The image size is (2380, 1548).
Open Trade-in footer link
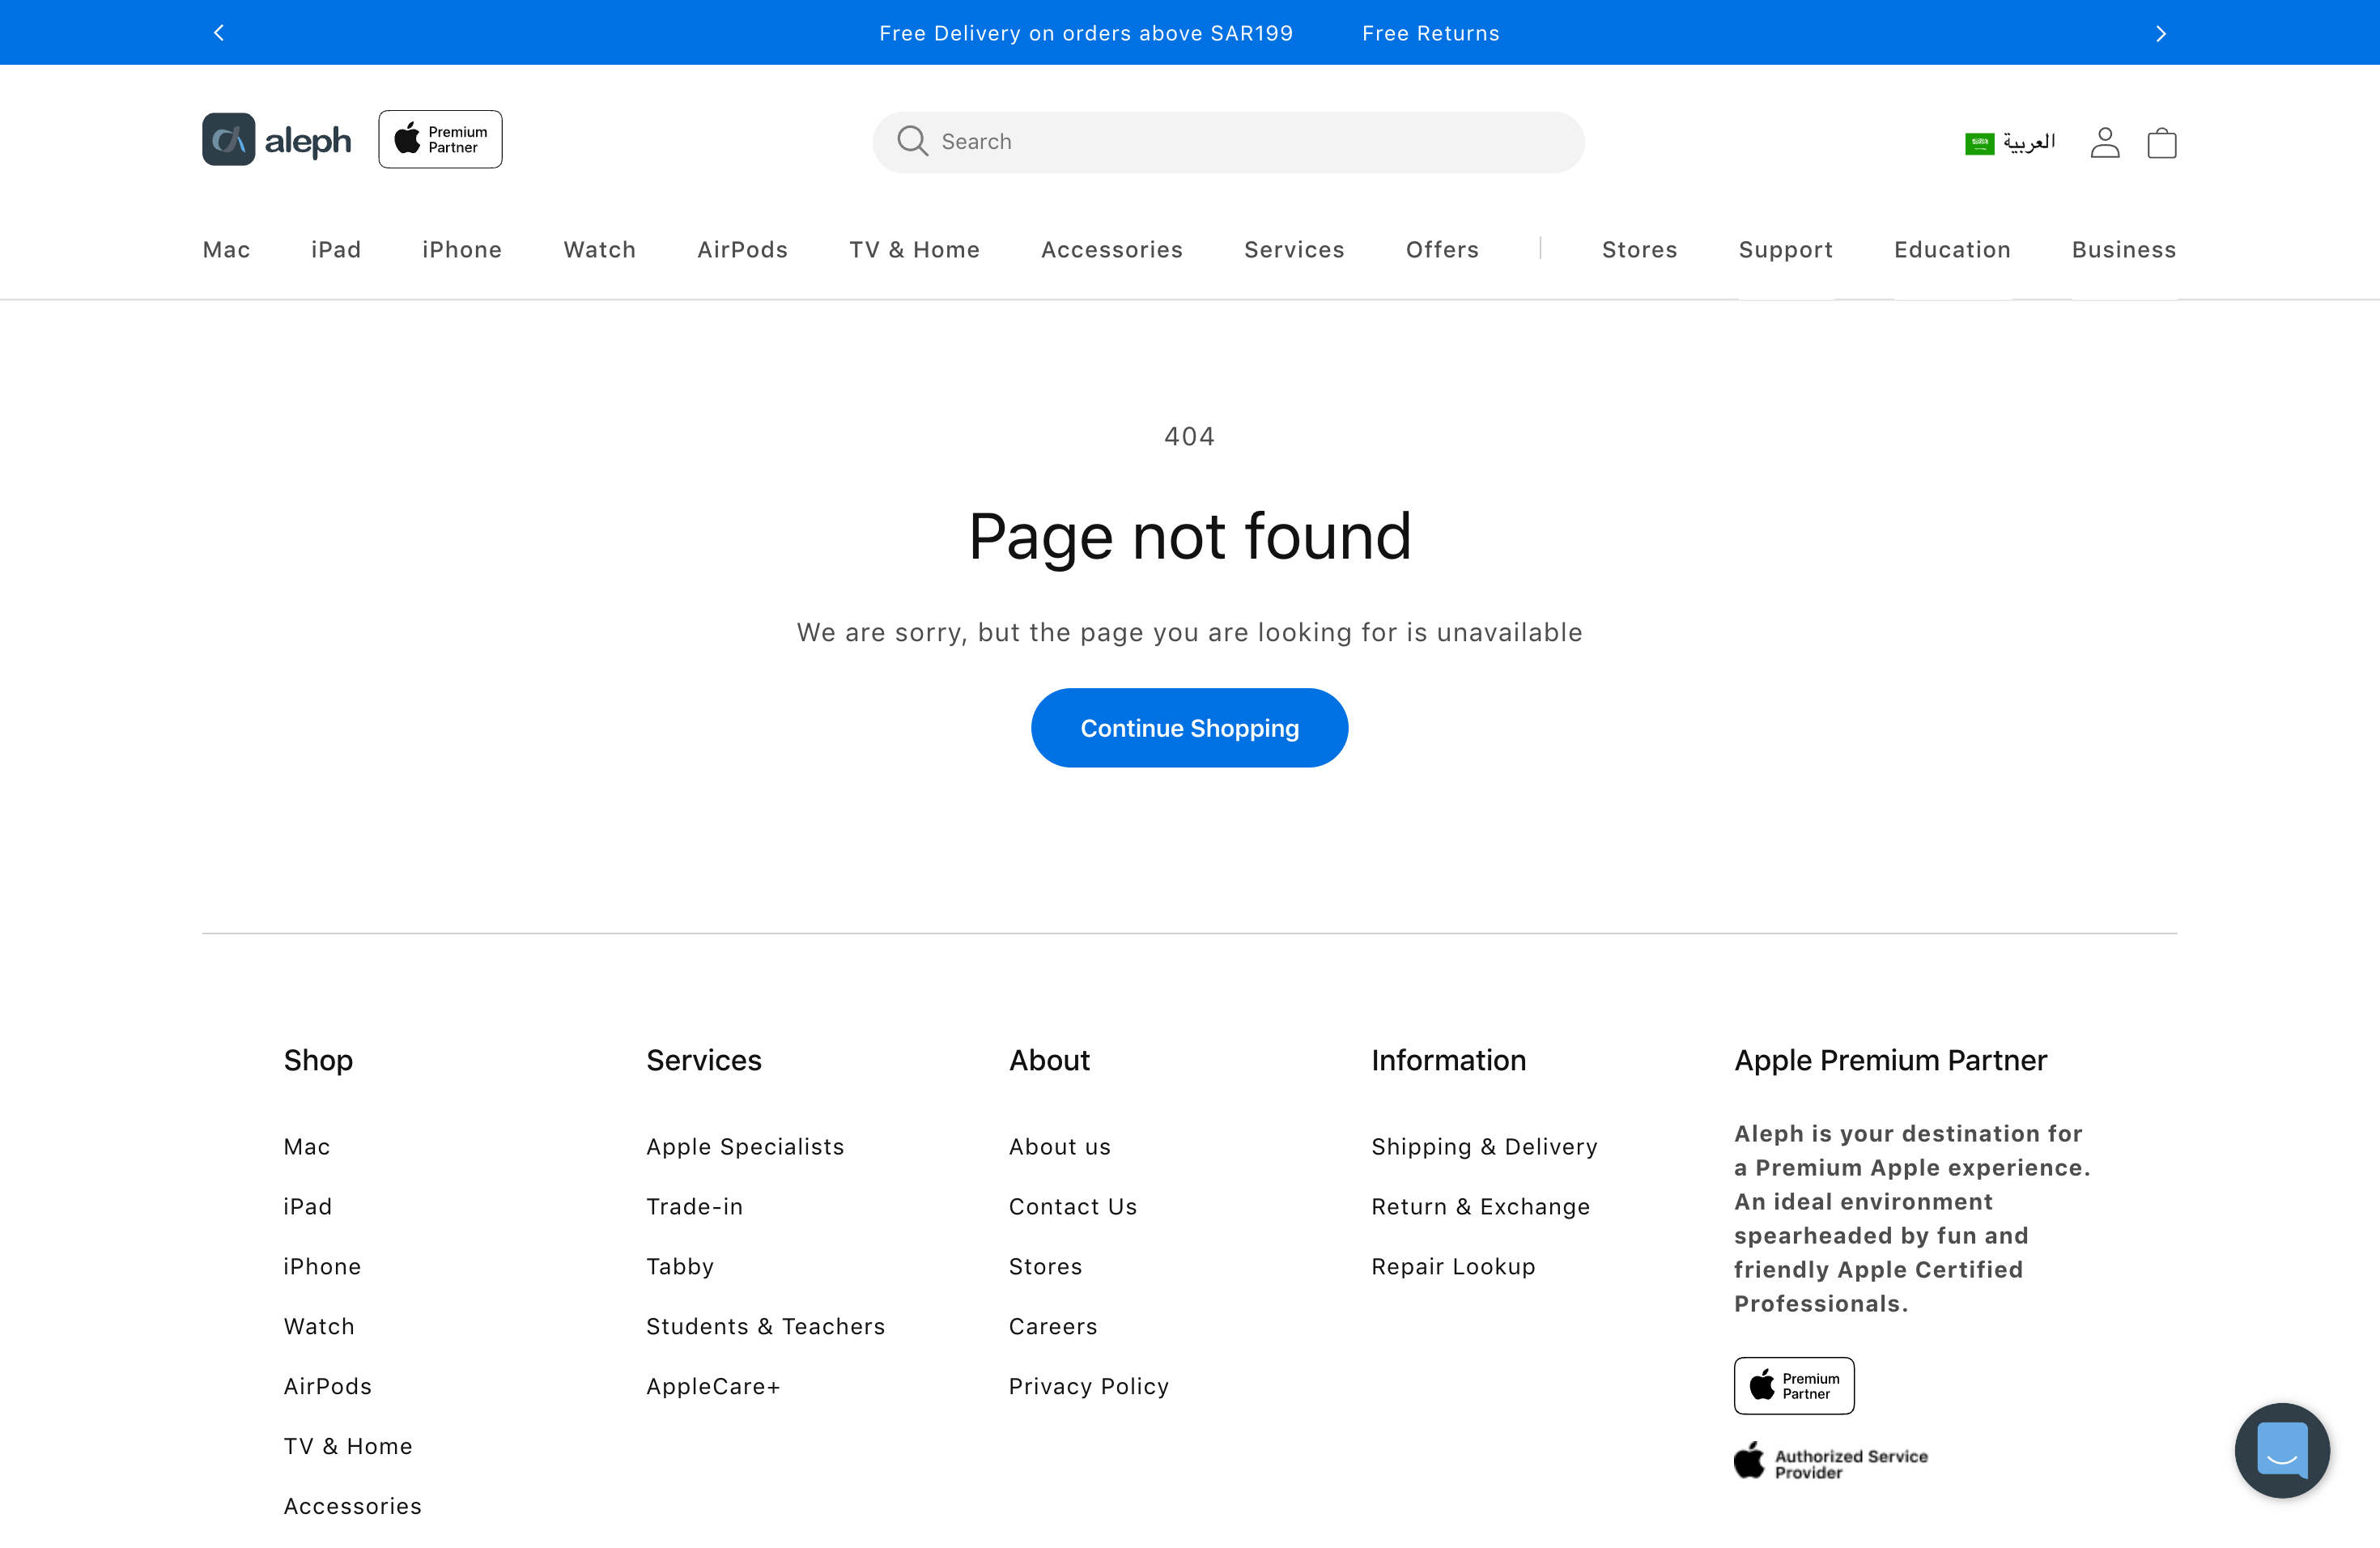(694, 1207)
